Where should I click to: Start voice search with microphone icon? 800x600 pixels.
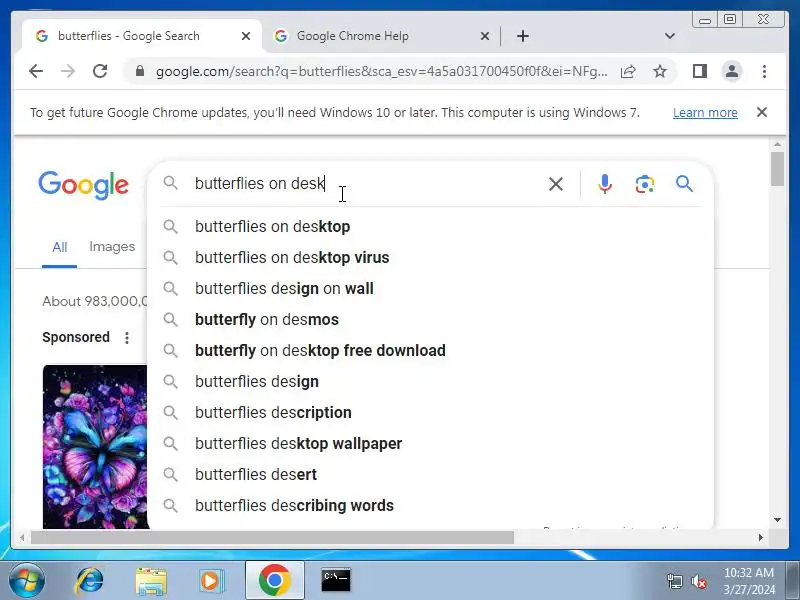coord(605,184)
